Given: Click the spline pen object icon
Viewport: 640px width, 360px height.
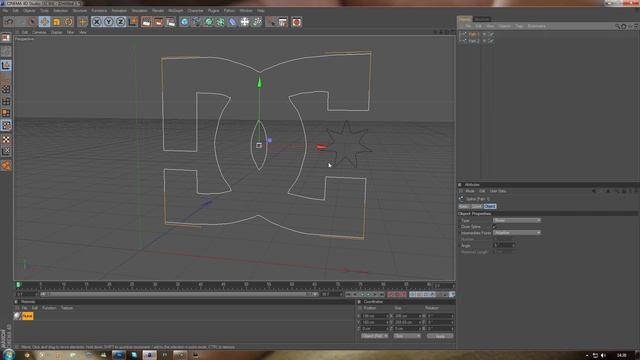Looking at the screenshot, I should tap(196, 22).
